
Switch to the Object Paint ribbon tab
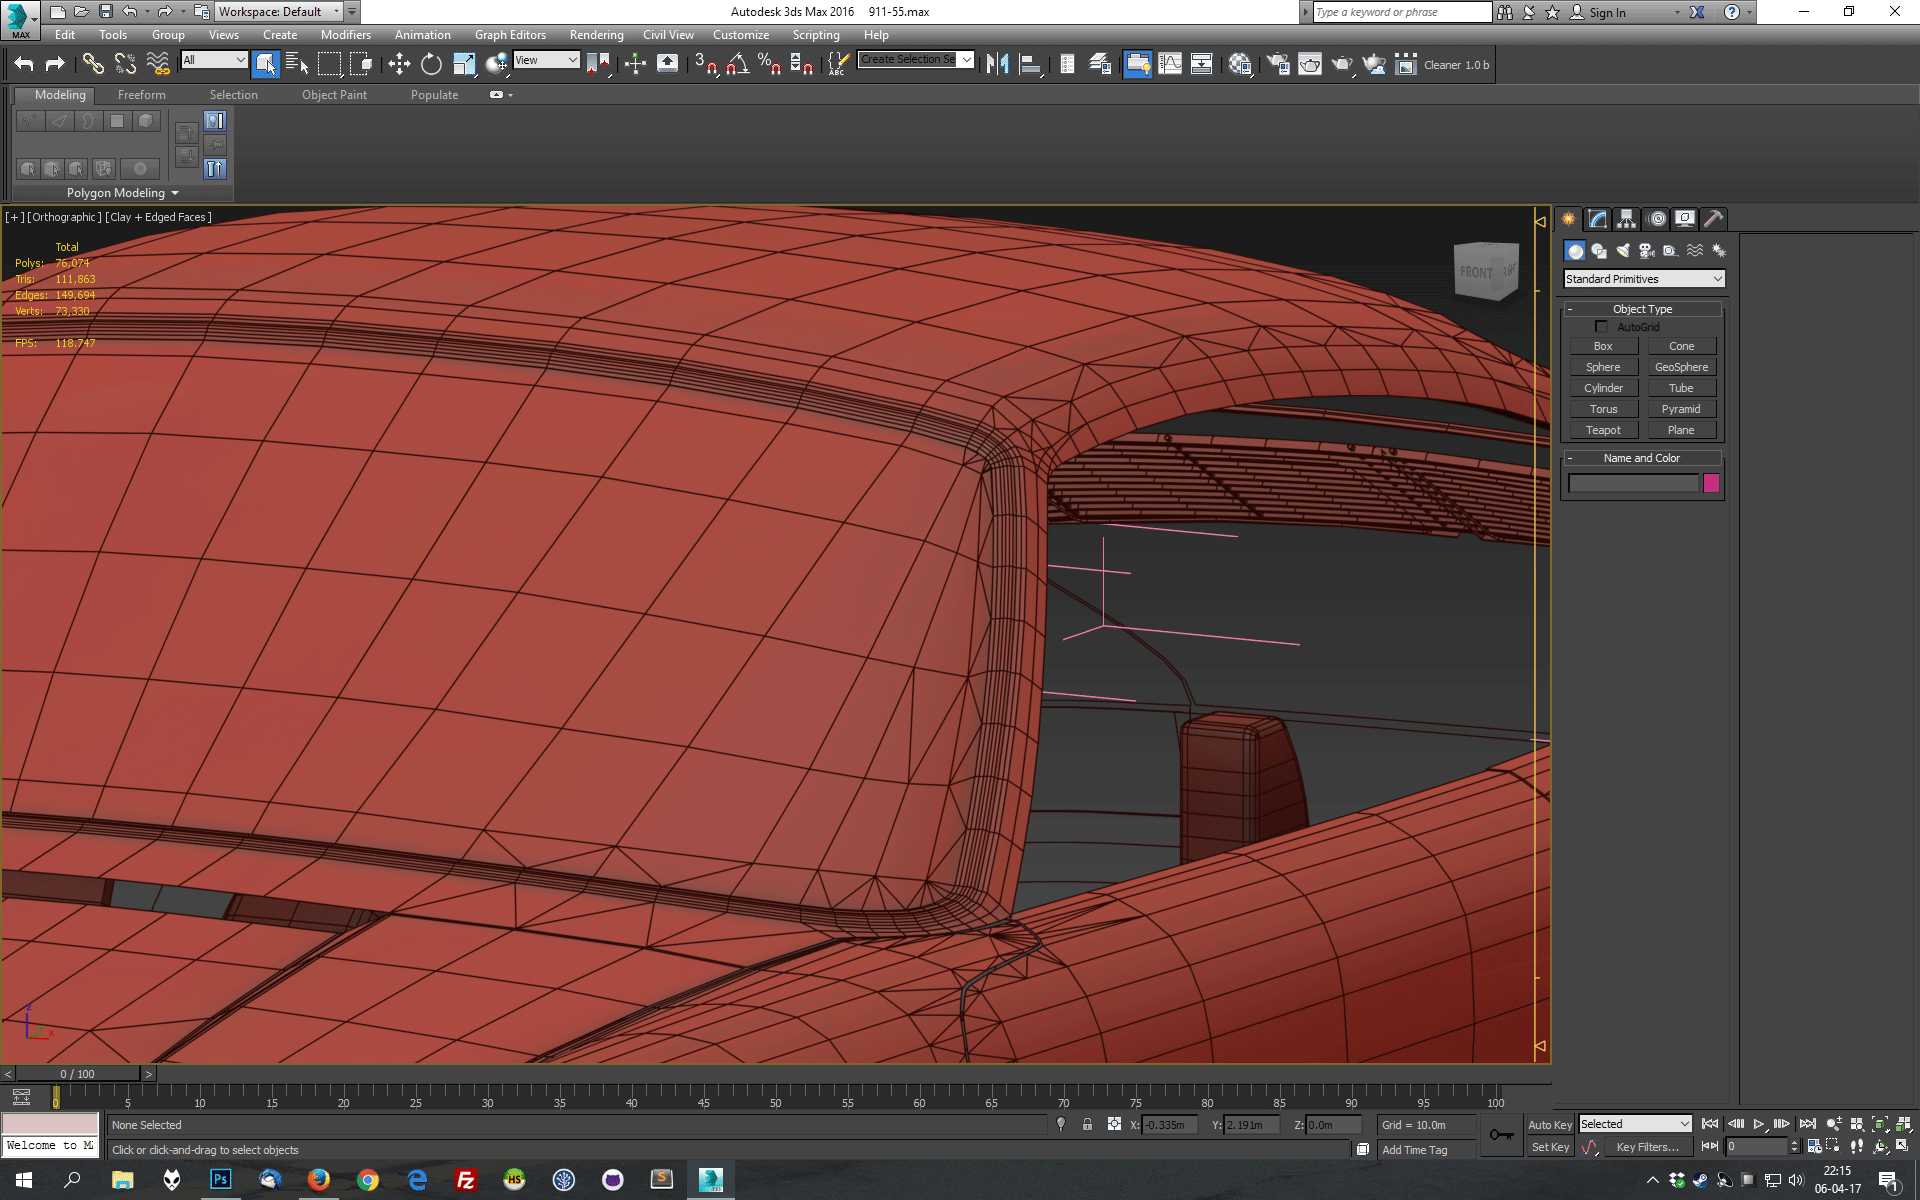(334, 95)
